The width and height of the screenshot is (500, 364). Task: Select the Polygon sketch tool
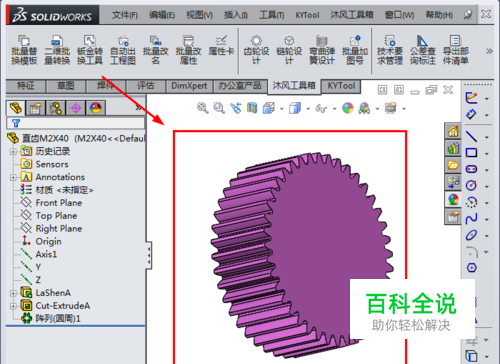point(472,268)
